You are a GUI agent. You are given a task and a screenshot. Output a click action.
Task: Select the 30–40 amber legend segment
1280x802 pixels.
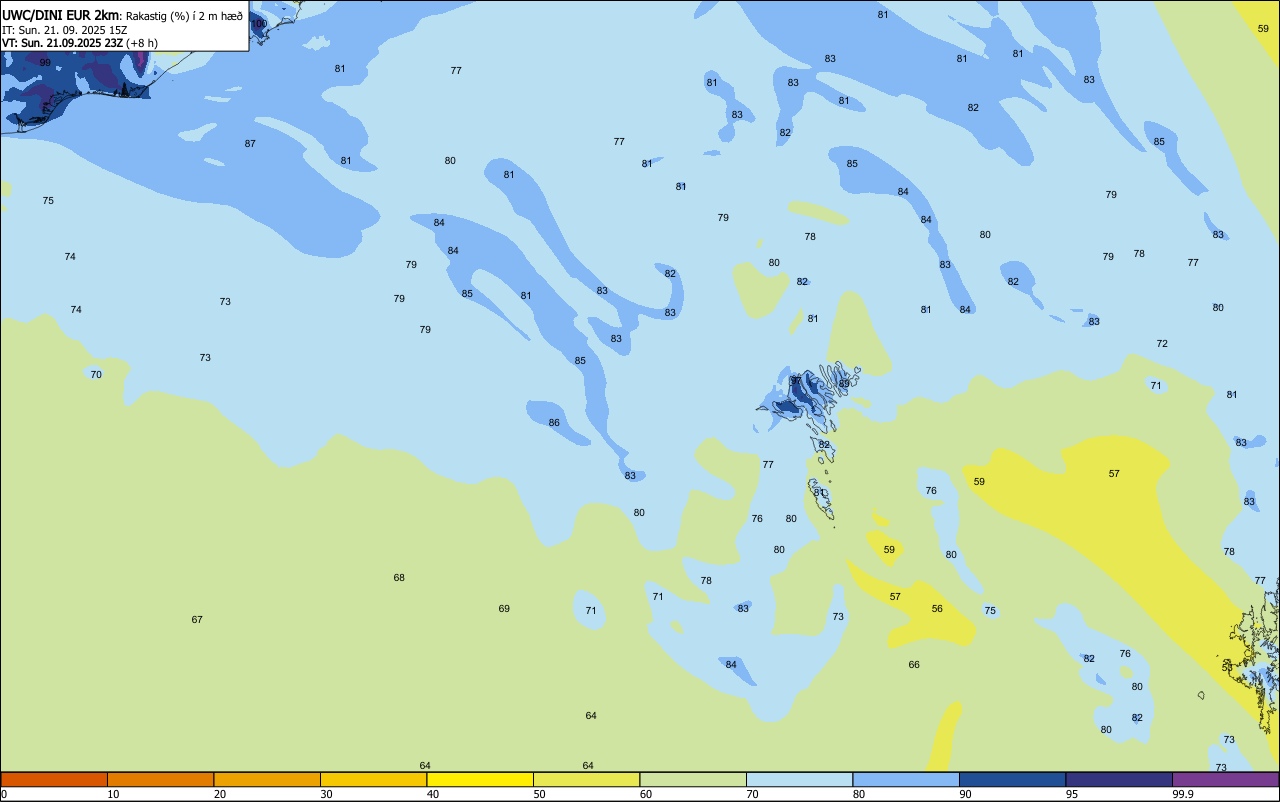(x=373, y=779)
